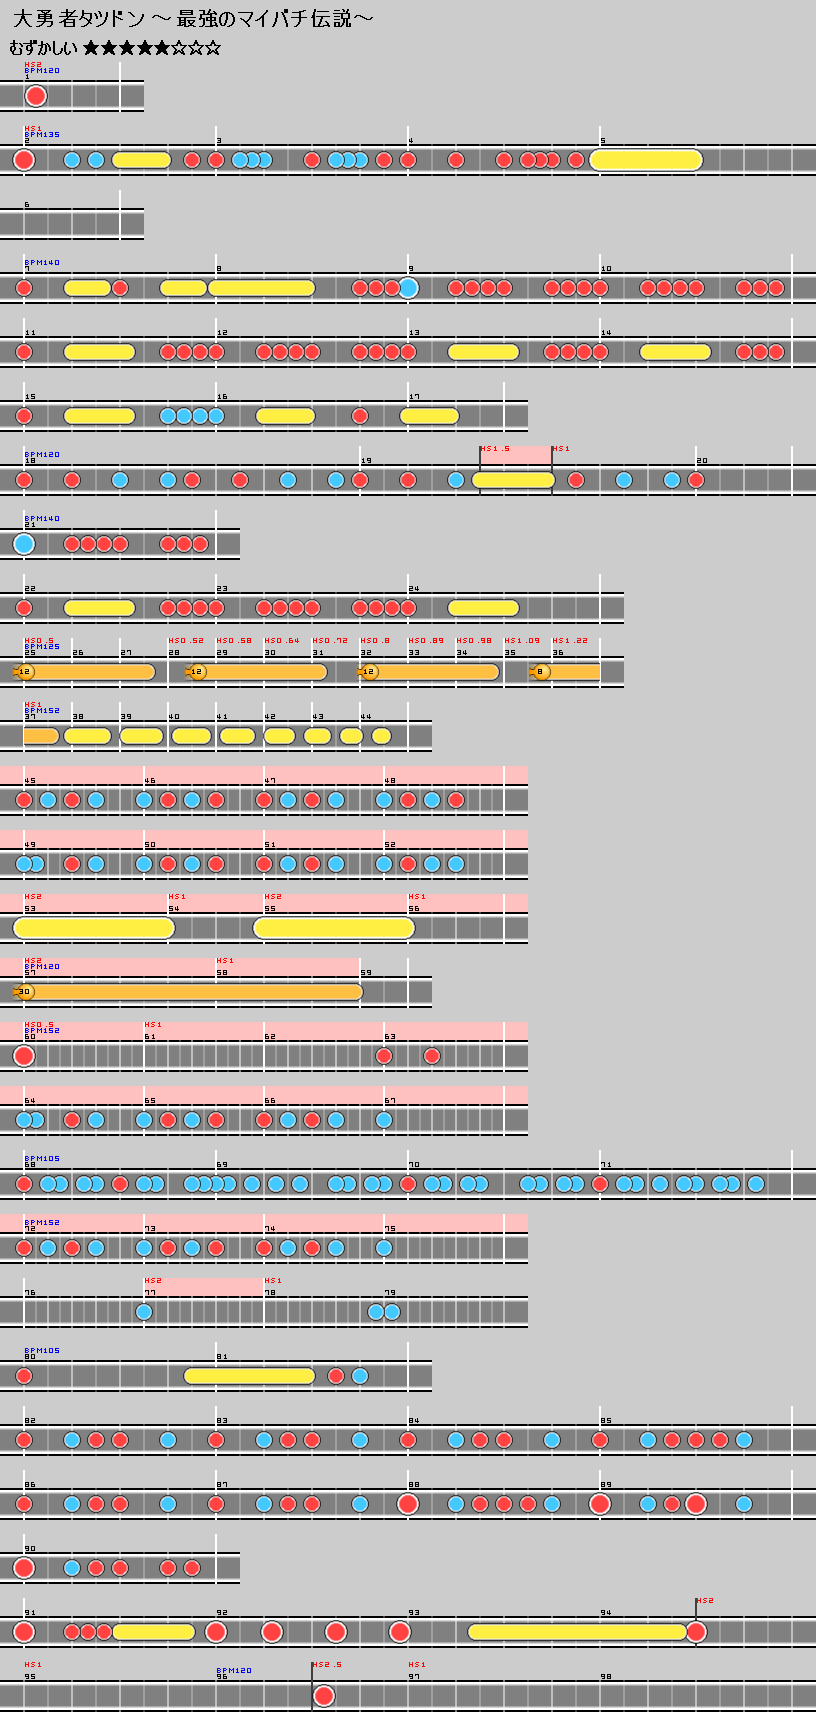Click the BPM105 marker at measure 68
This screenshot has width=816, height=1712.
tap(42, 1158)
